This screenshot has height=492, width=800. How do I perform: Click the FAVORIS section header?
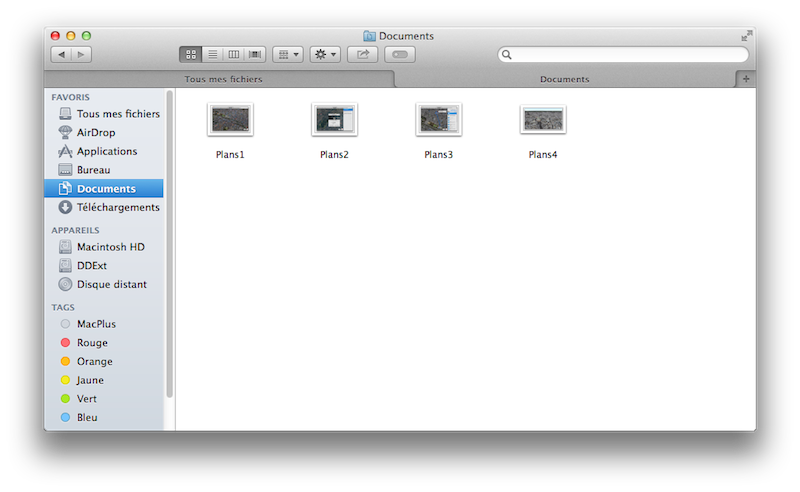click(70, 97)
